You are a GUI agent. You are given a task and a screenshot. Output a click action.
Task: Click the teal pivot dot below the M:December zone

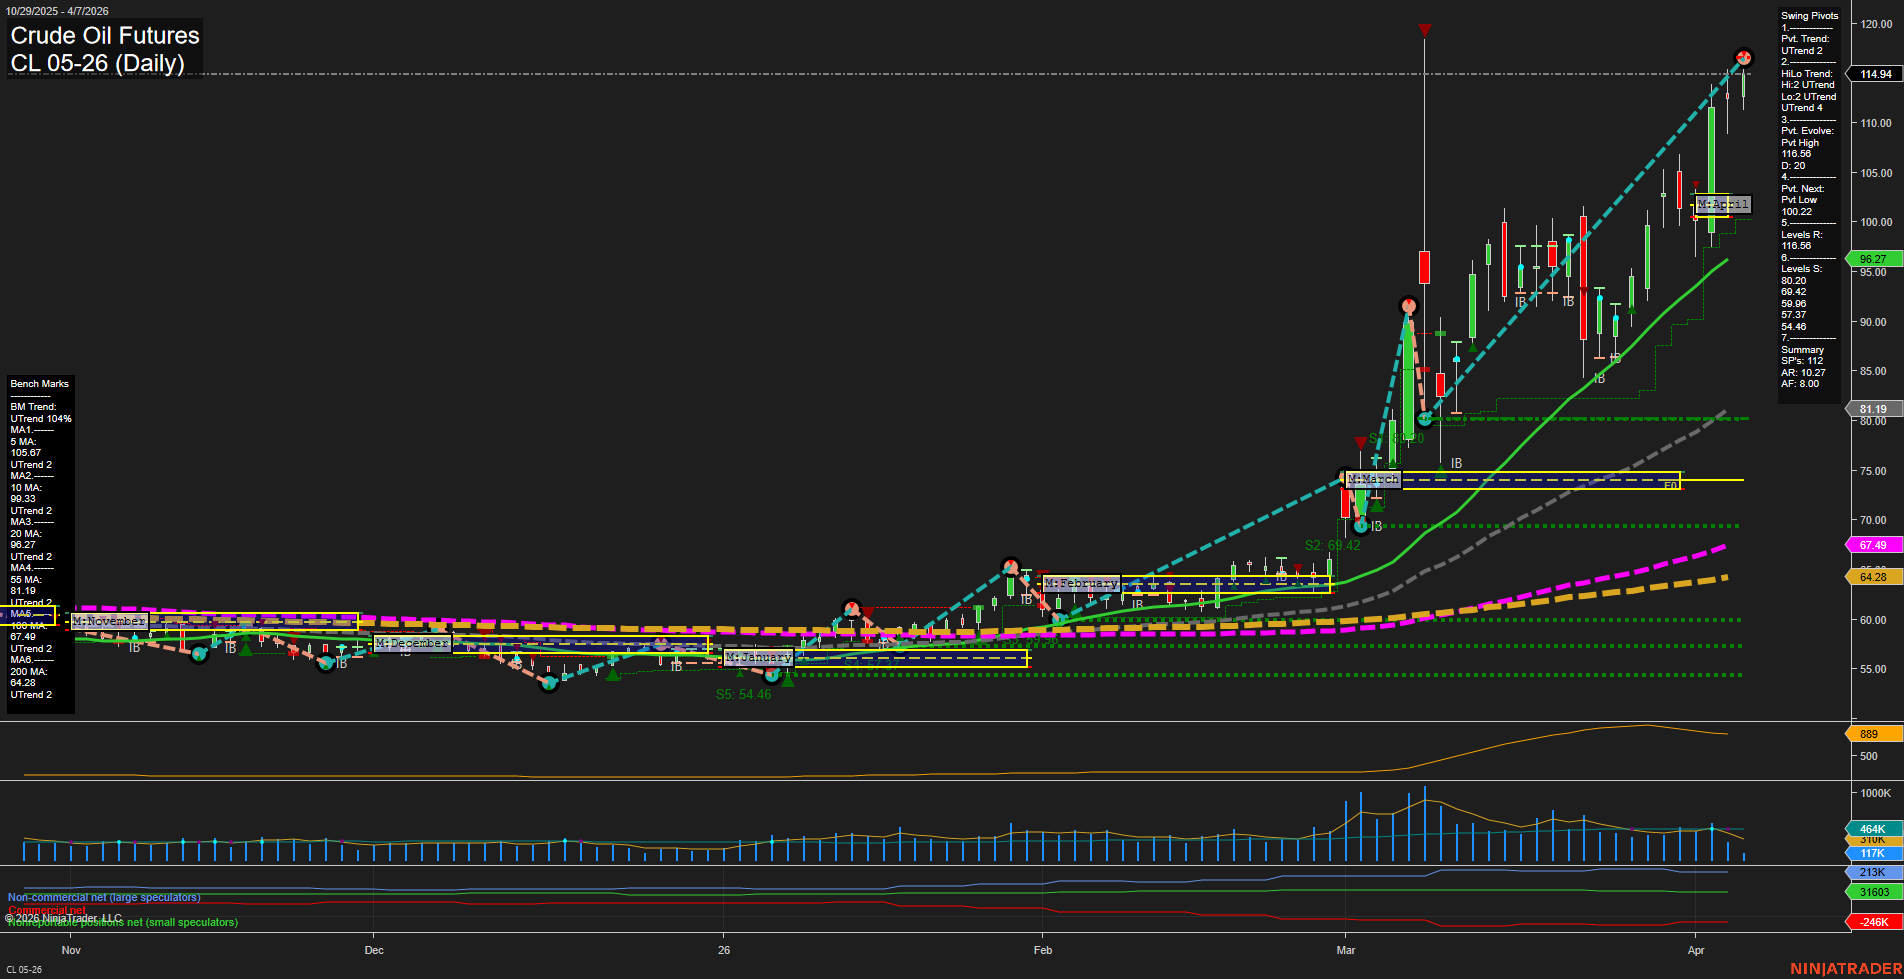[x=548, y=685]
